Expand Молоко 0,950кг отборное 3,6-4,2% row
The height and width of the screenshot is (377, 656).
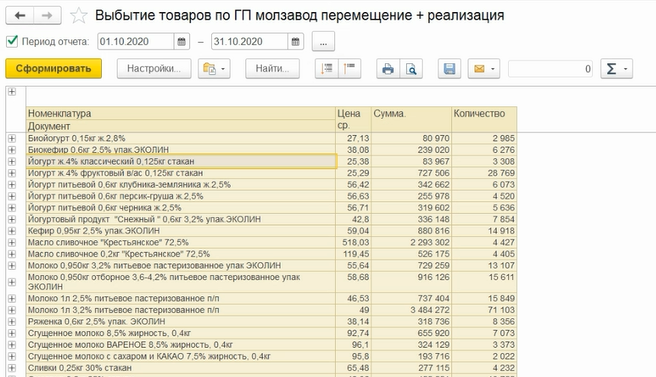point(12,282)
